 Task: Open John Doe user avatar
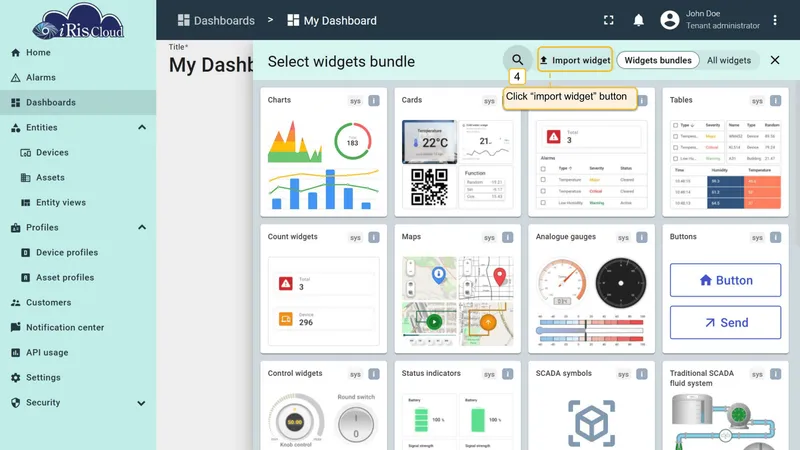[669, 20]
